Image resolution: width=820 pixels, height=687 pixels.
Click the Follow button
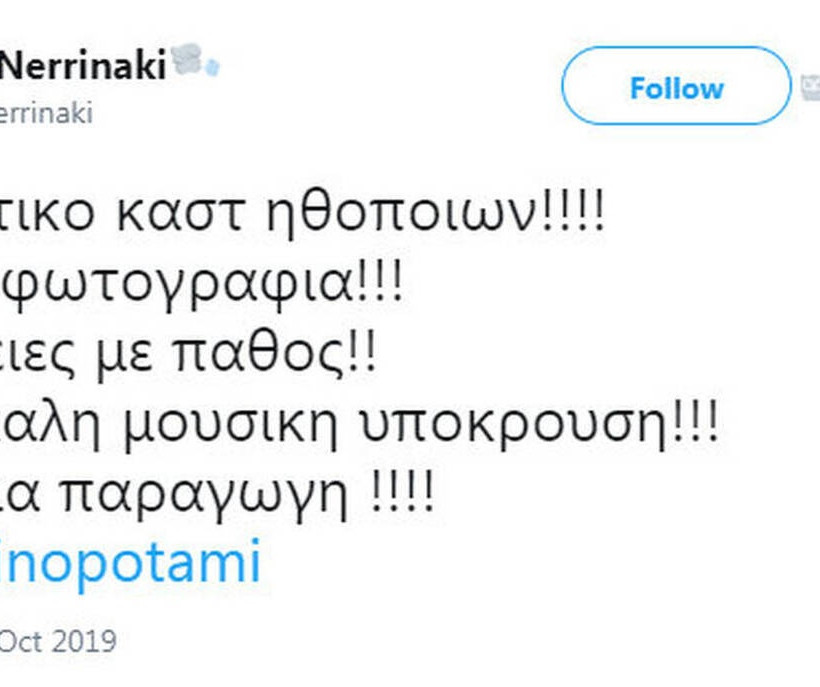(x=675, y=87)
